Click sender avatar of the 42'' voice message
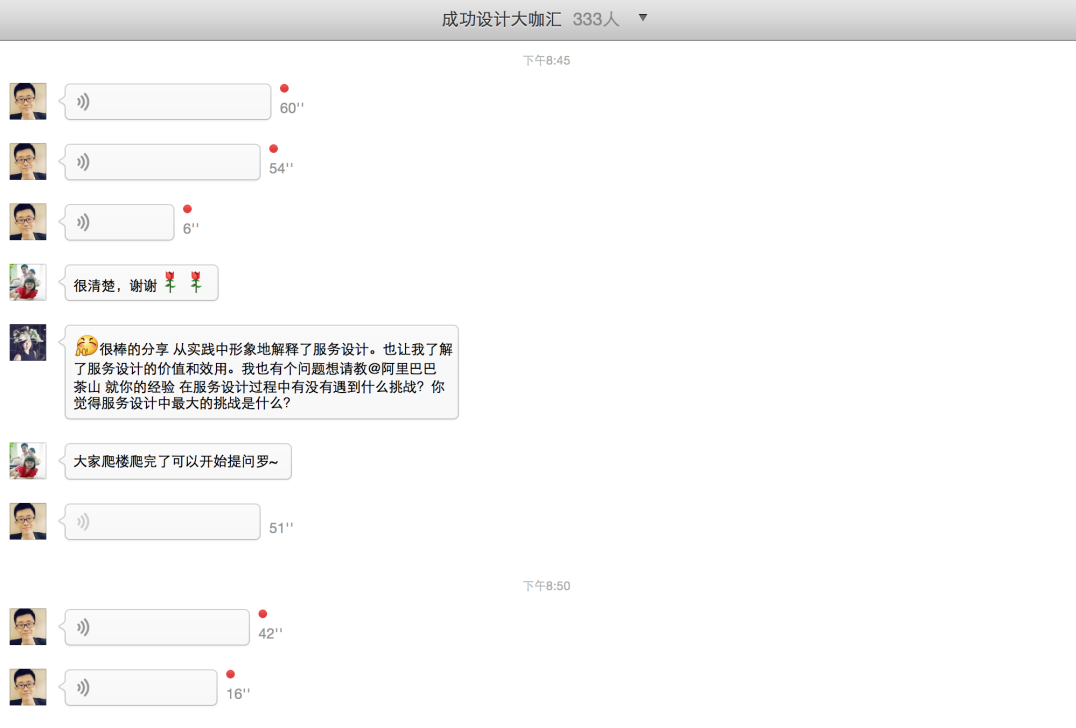 tap(28, 627)
